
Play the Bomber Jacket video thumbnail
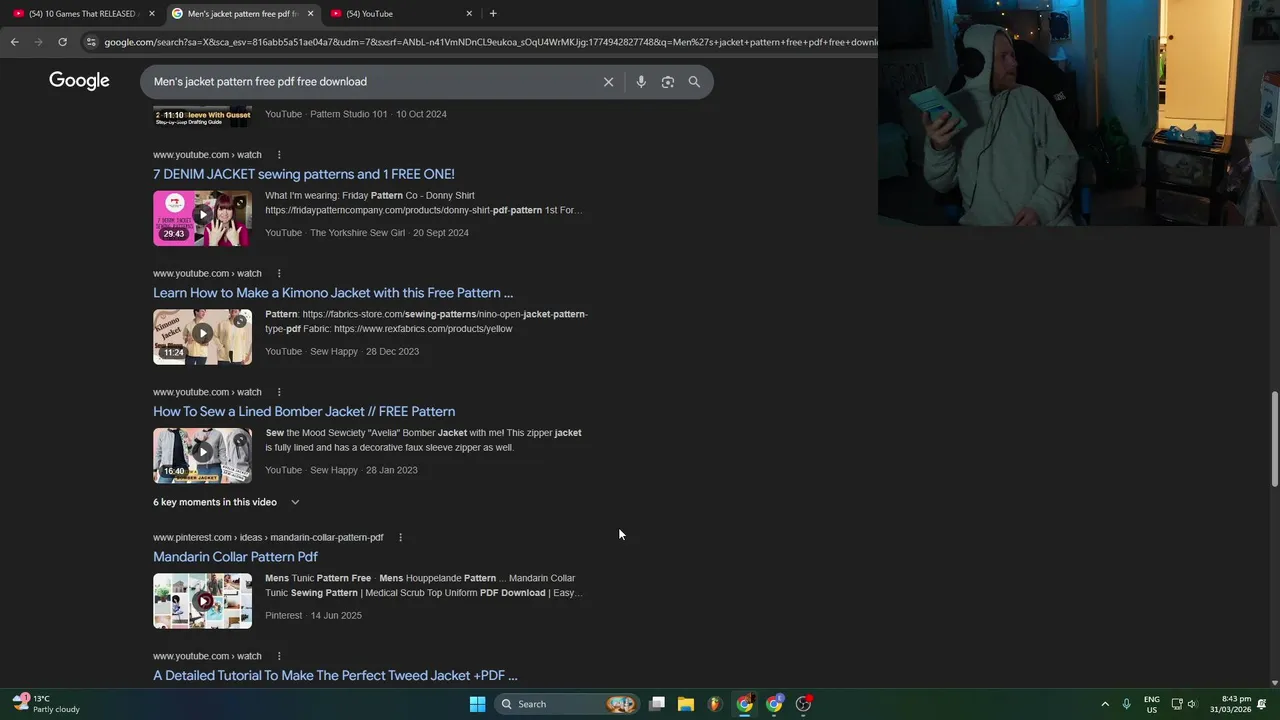(202, 455)
